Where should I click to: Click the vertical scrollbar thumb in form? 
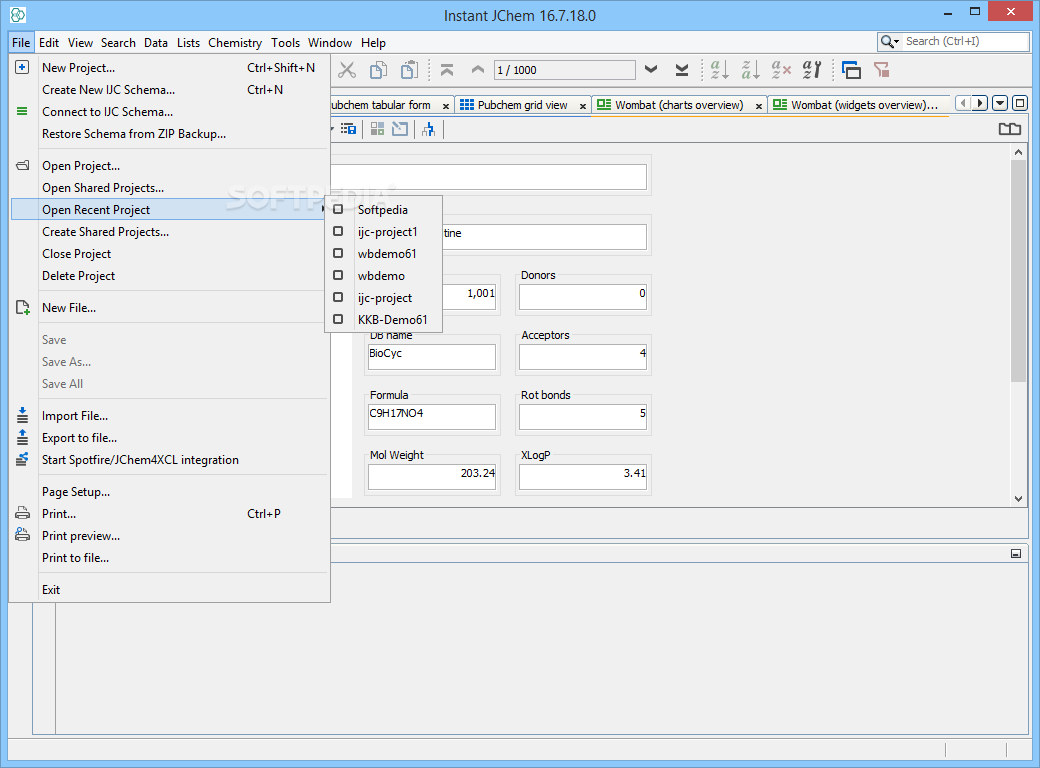pos(1018,271)
